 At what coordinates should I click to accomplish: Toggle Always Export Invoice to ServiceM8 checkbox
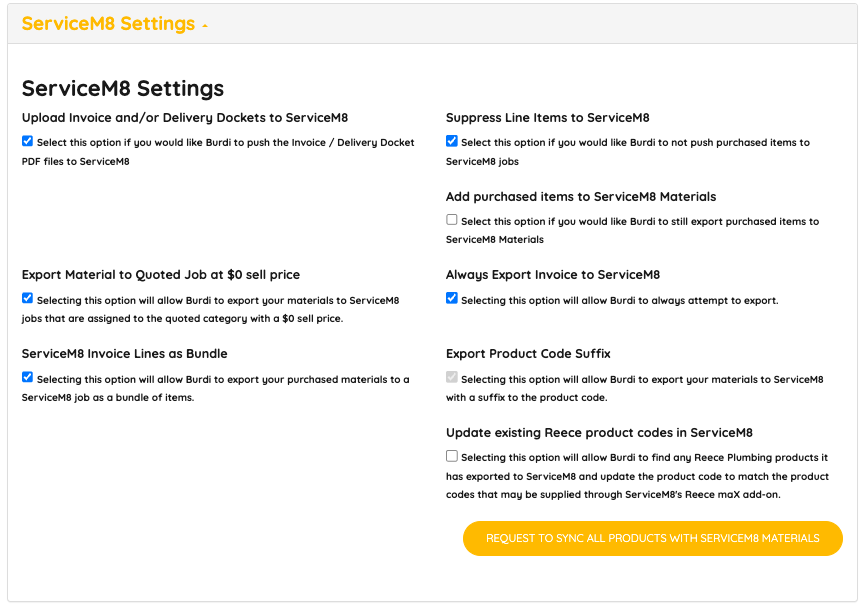pyautogui.click(x=451, y=298)
